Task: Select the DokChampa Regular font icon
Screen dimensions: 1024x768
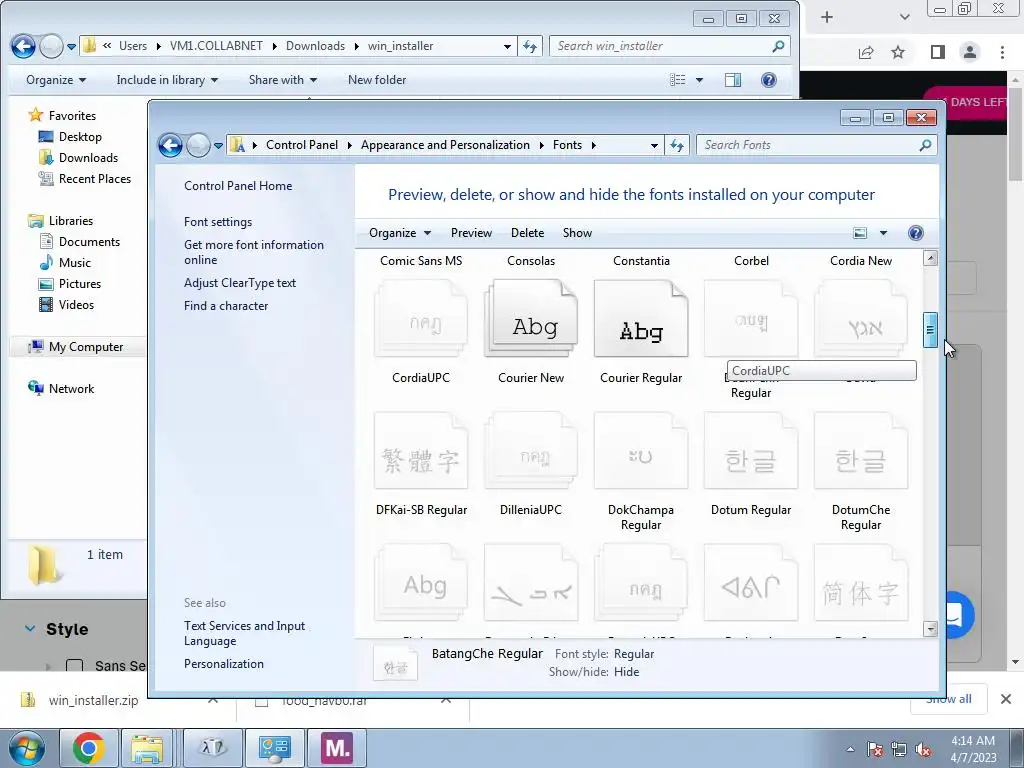Action: pos(641,451)
